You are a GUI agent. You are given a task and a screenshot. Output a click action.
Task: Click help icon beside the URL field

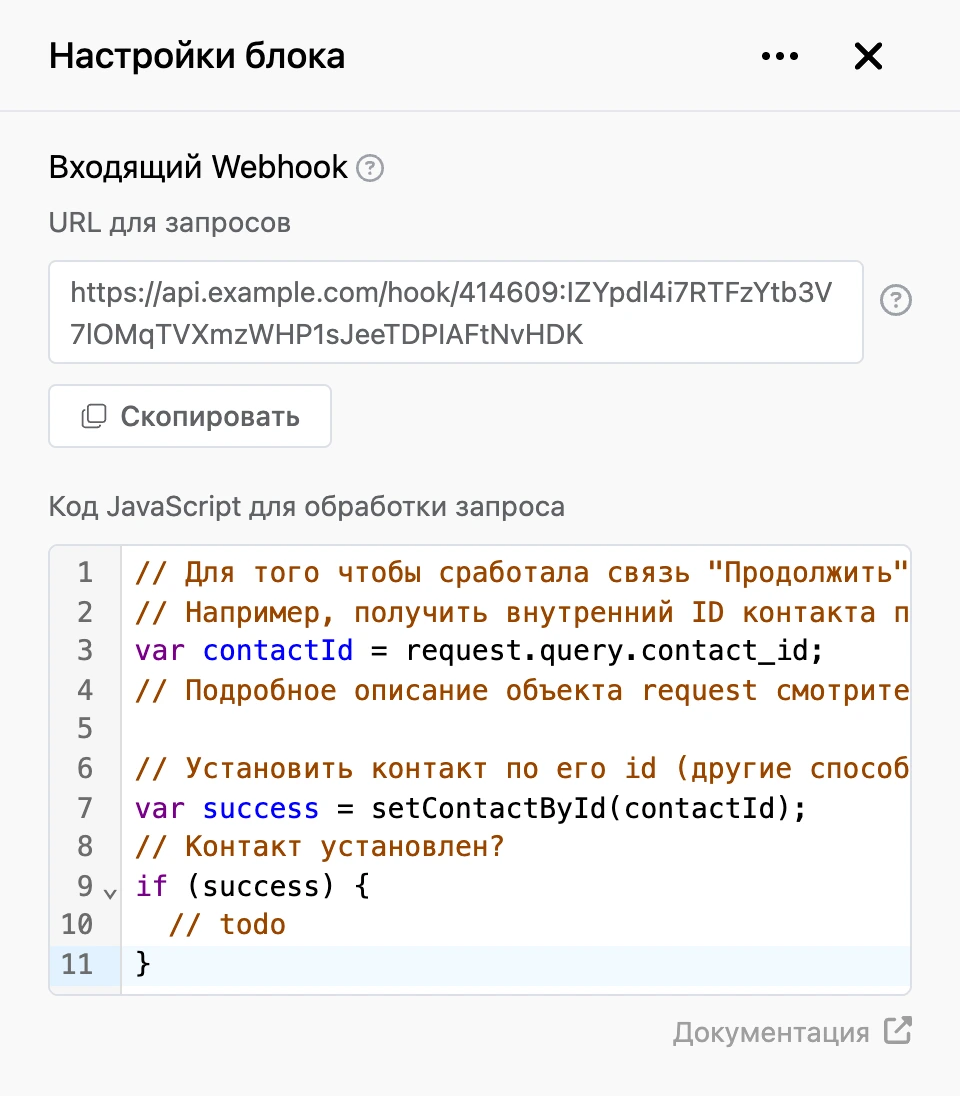896,300
